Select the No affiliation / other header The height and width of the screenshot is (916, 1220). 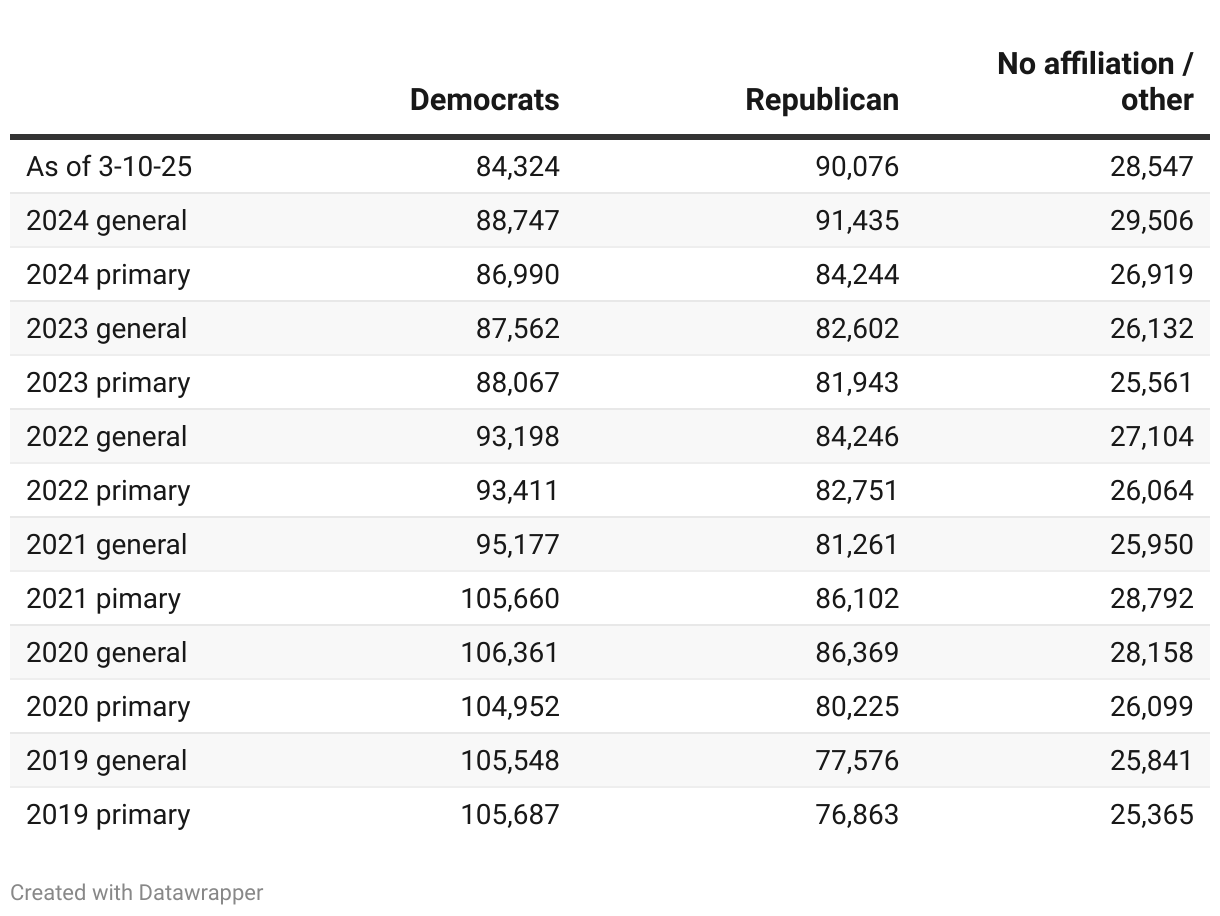[1095, 82]
